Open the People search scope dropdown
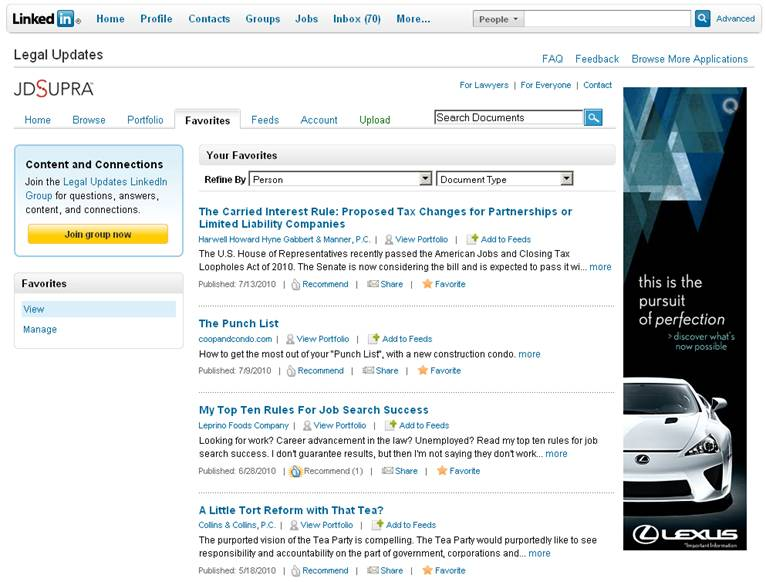Image resolution: width=766 pixels, height=582 pixels. click(498, 19)
